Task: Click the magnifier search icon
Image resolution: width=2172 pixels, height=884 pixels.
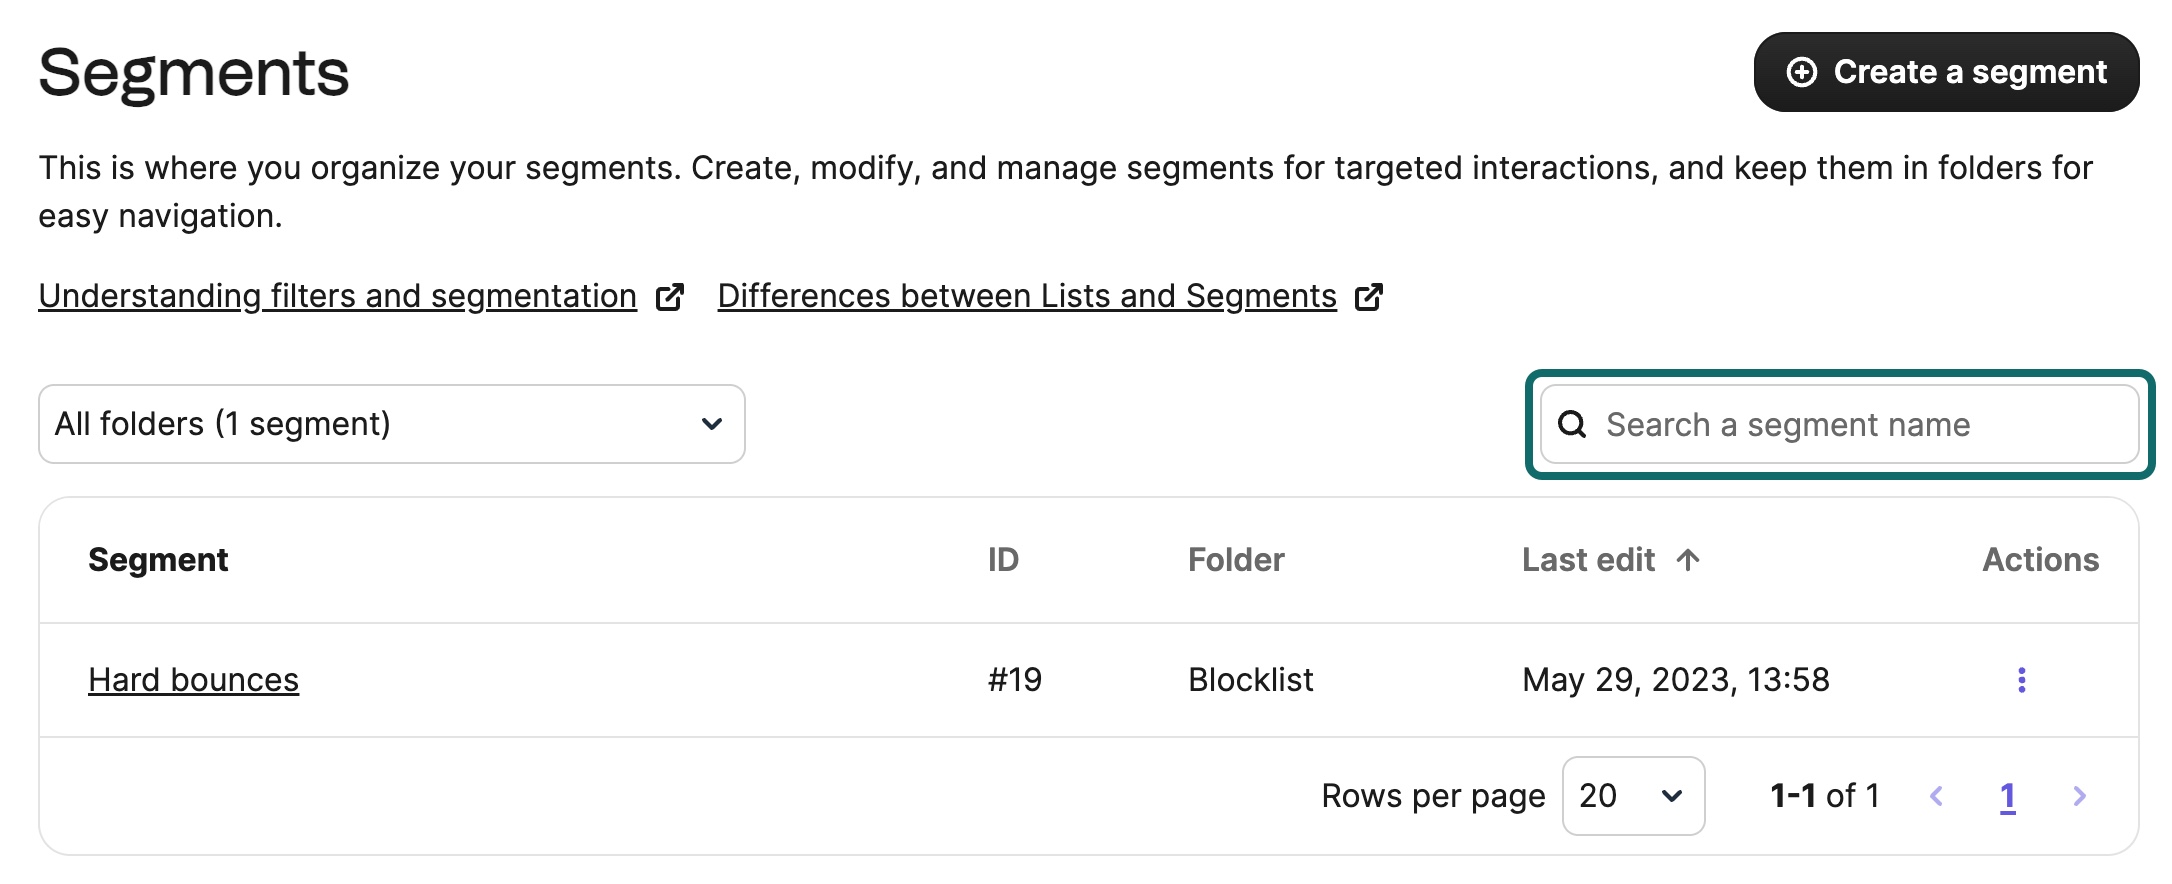Action: 1572,425
